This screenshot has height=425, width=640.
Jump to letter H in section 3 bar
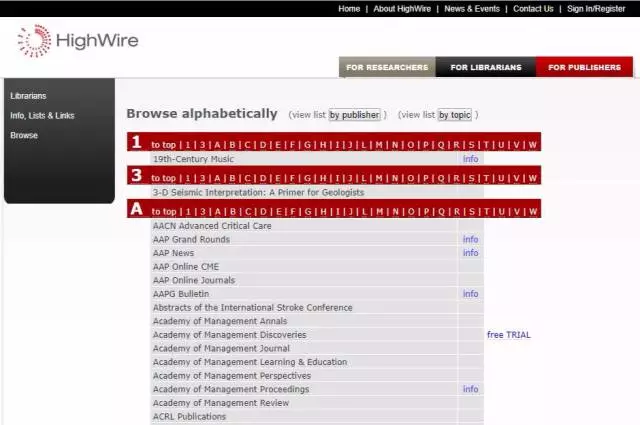322,178
